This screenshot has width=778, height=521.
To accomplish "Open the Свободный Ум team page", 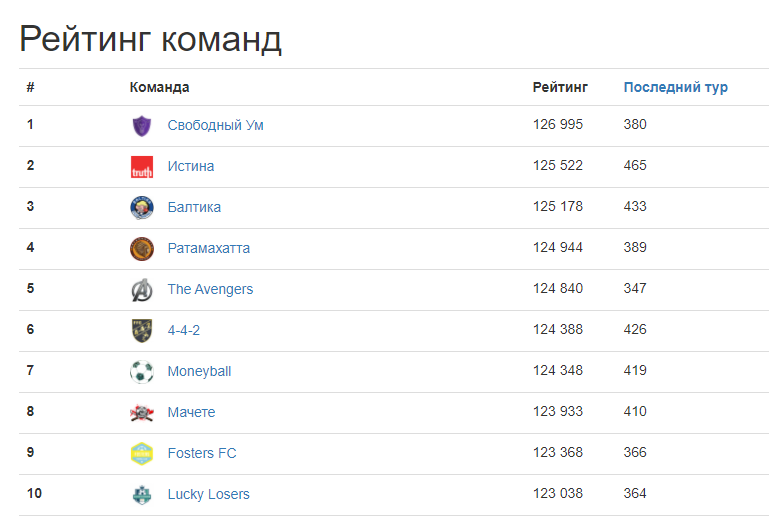I will [x=215, y=125].
